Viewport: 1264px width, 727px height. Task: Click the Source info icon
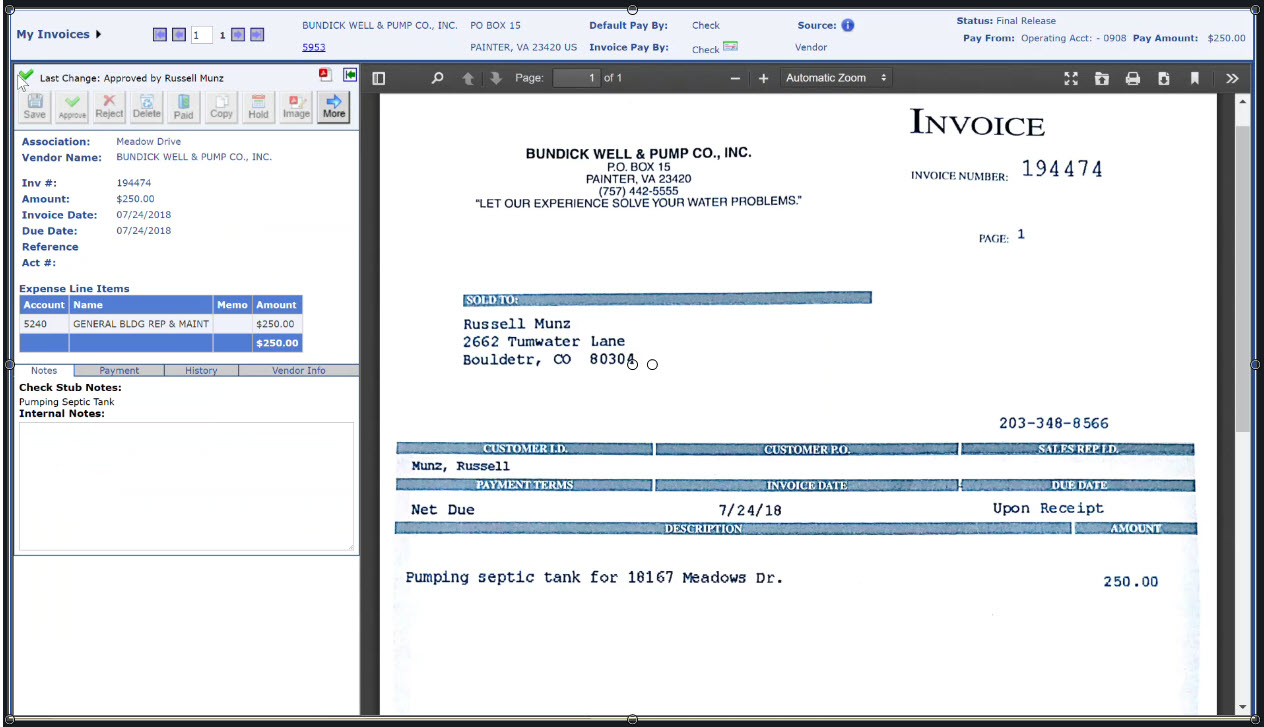coord(847,25)
